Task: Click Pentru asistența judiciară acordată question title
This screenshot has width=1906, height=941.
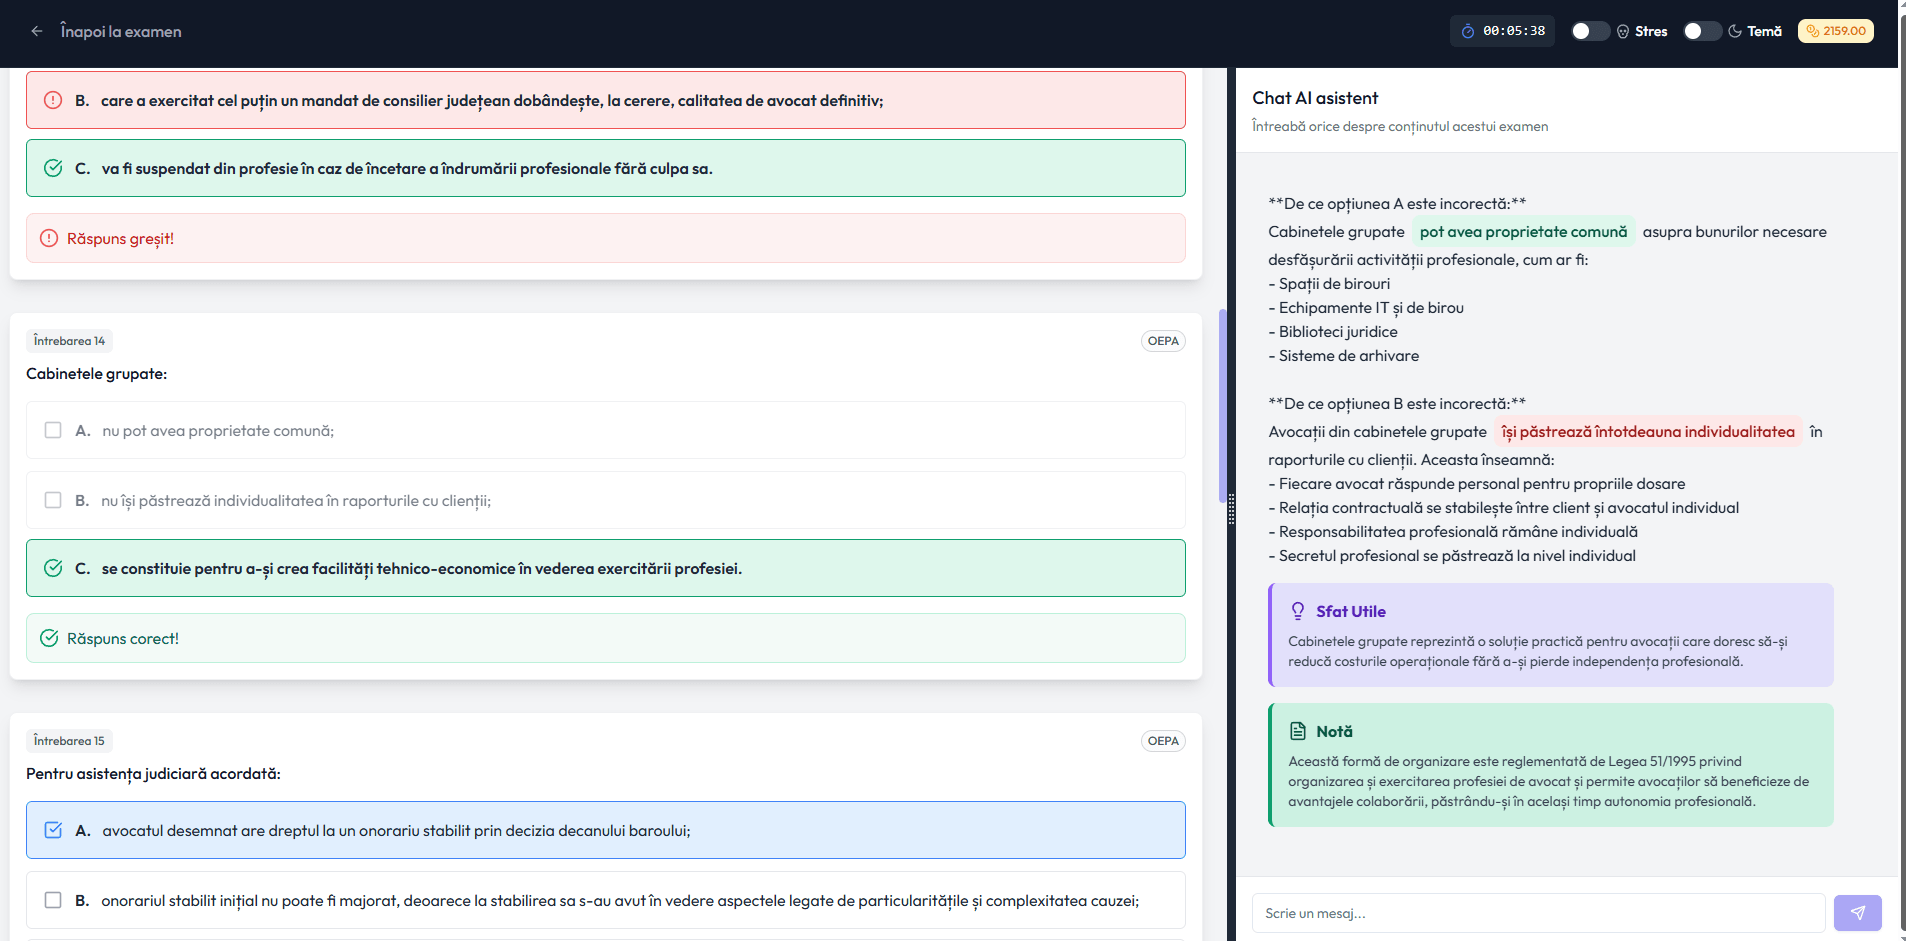Action: 153,774
